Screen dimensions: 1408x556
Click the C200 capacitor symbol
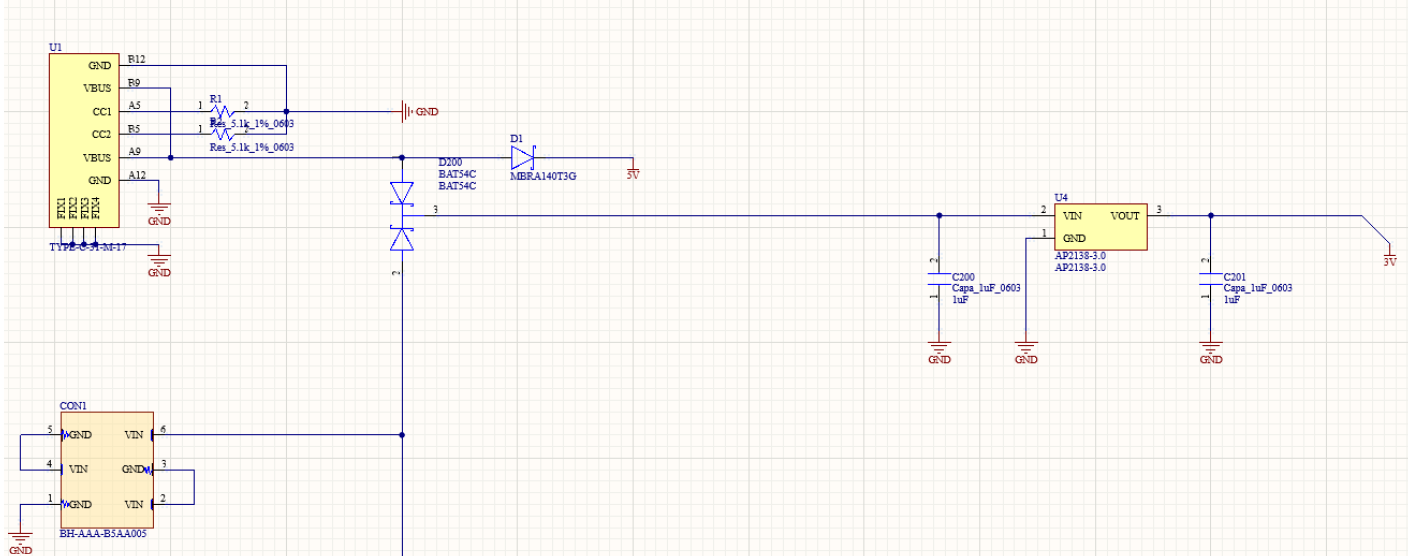[938, 283]
